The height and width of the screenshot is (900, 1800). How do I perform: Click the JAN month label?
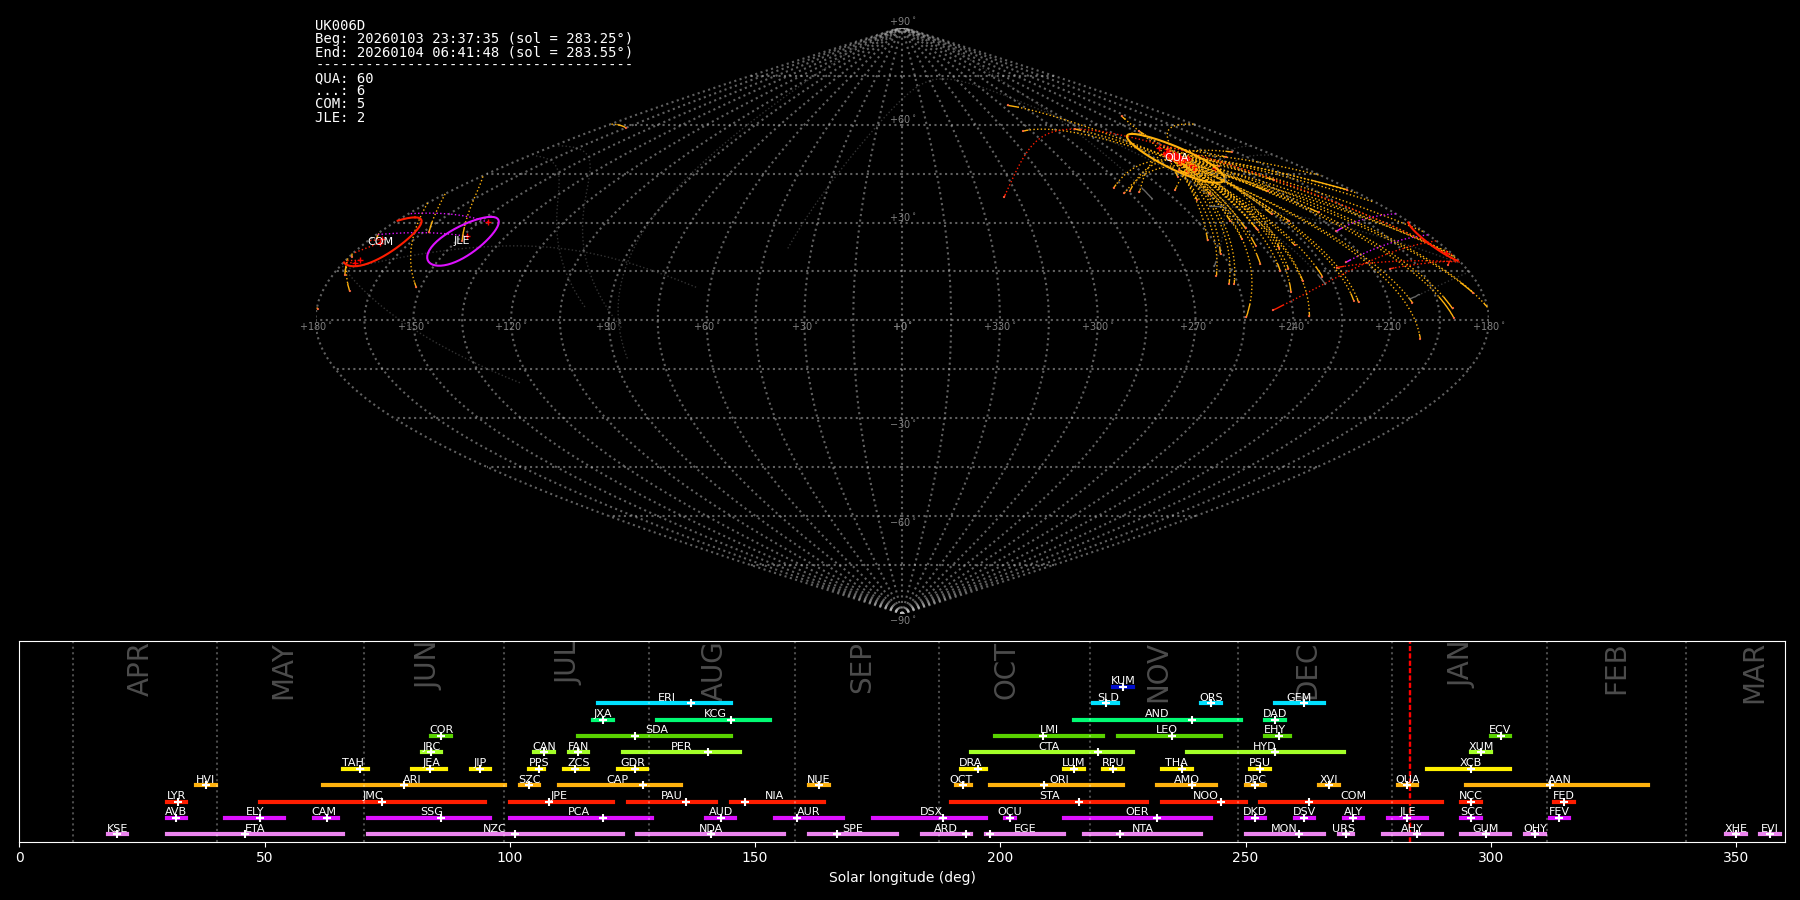pos(1459,665)
